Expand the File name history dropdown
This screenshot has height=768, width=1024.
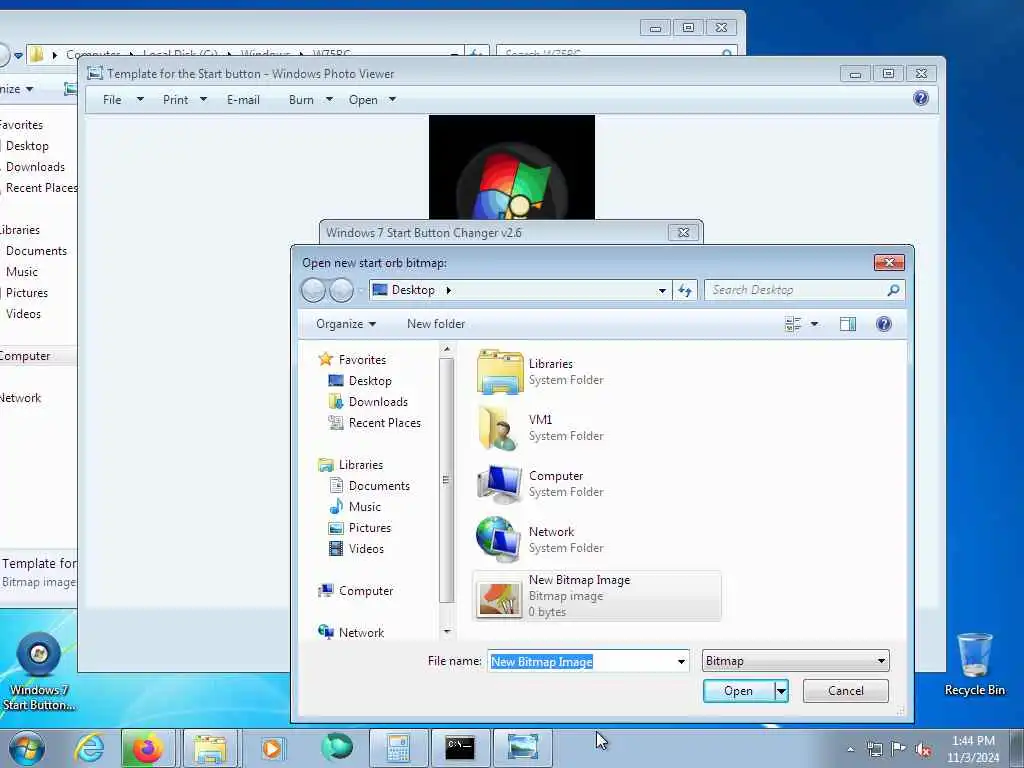[681, 662]
